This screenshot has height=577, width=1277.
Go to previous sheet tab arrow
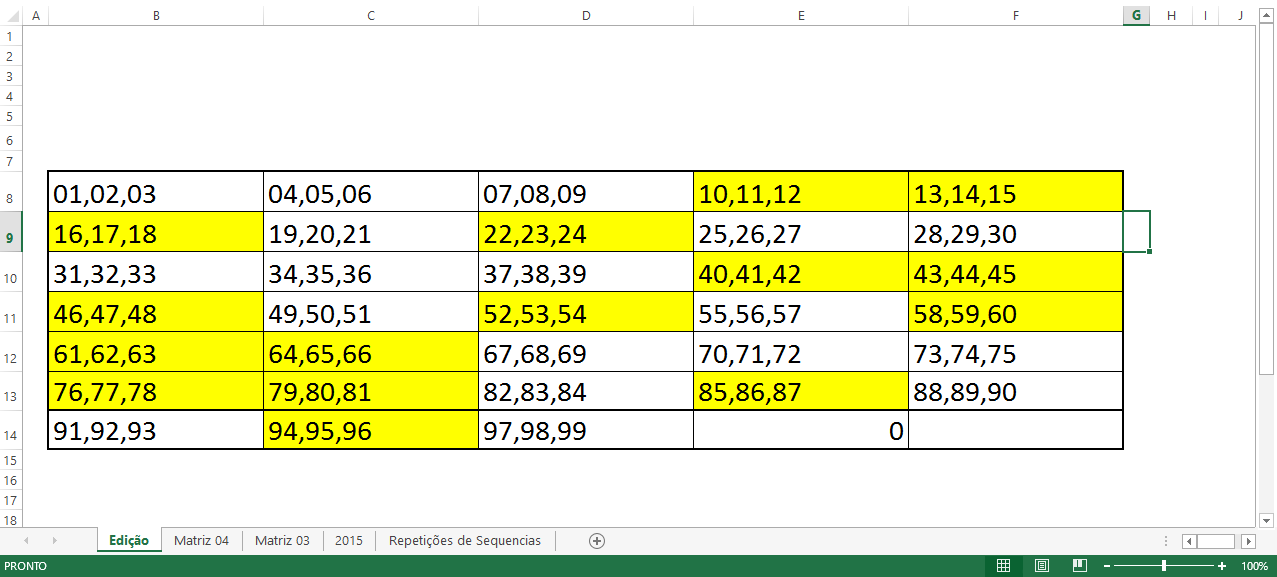26,540
